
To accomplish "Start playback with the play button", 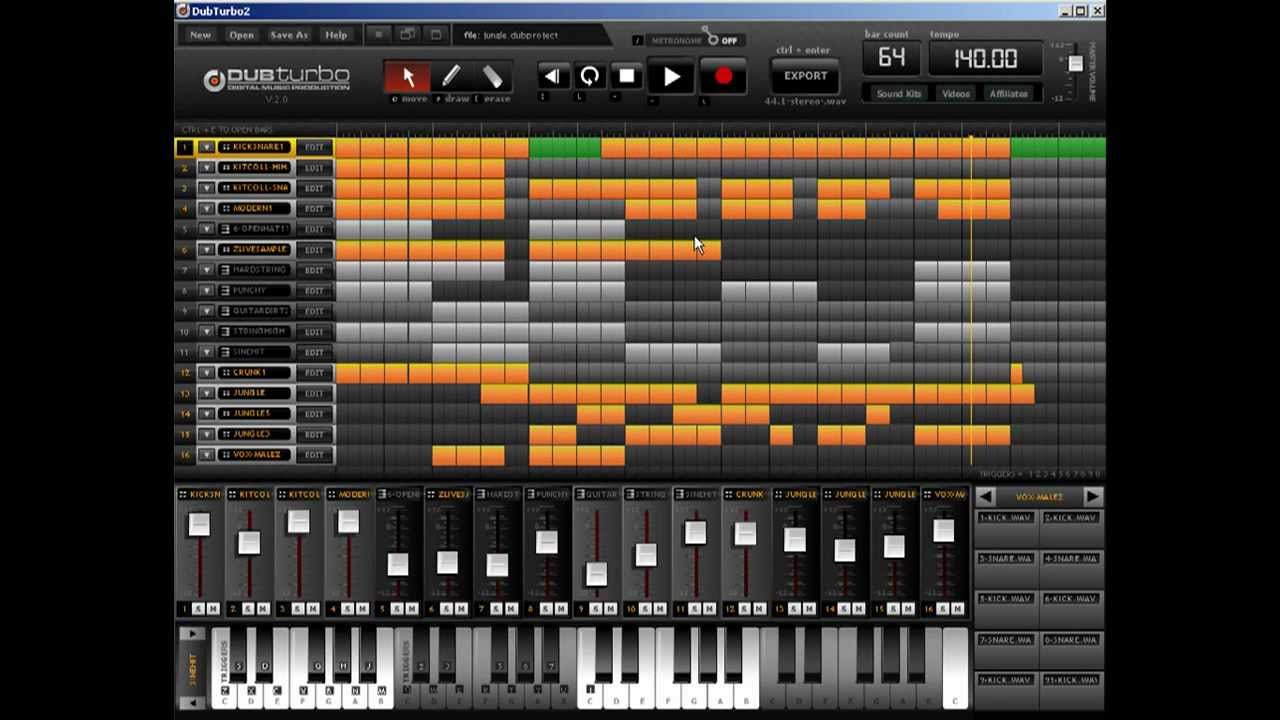I will 672,76.
